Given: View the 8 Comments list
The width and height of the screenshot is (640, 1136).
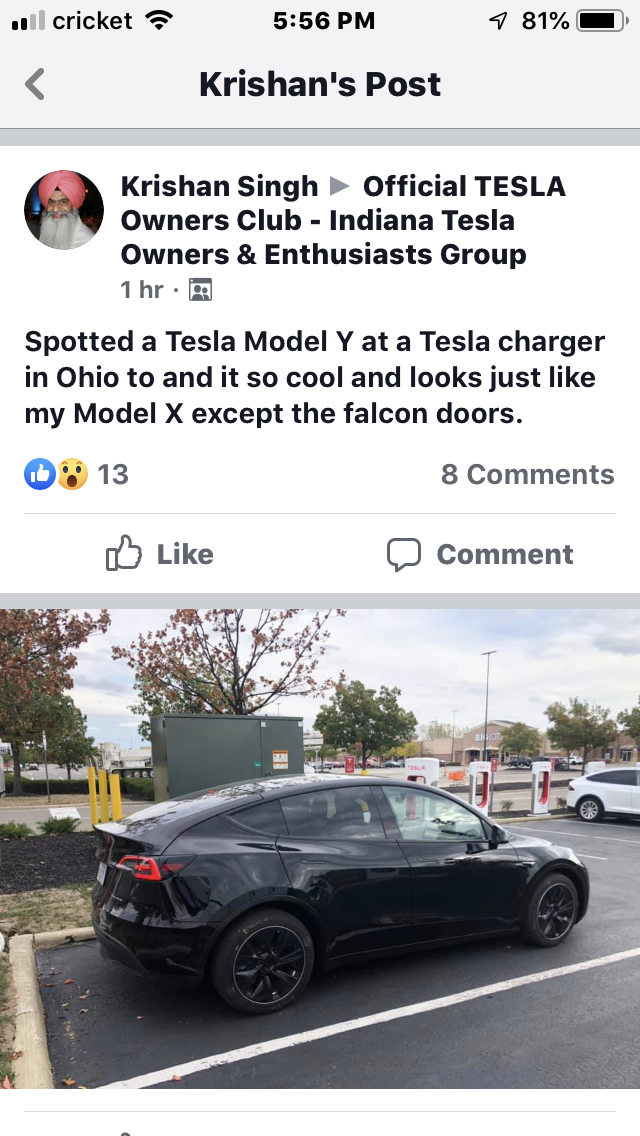Looking at the screenshot, I should (528, 475).
